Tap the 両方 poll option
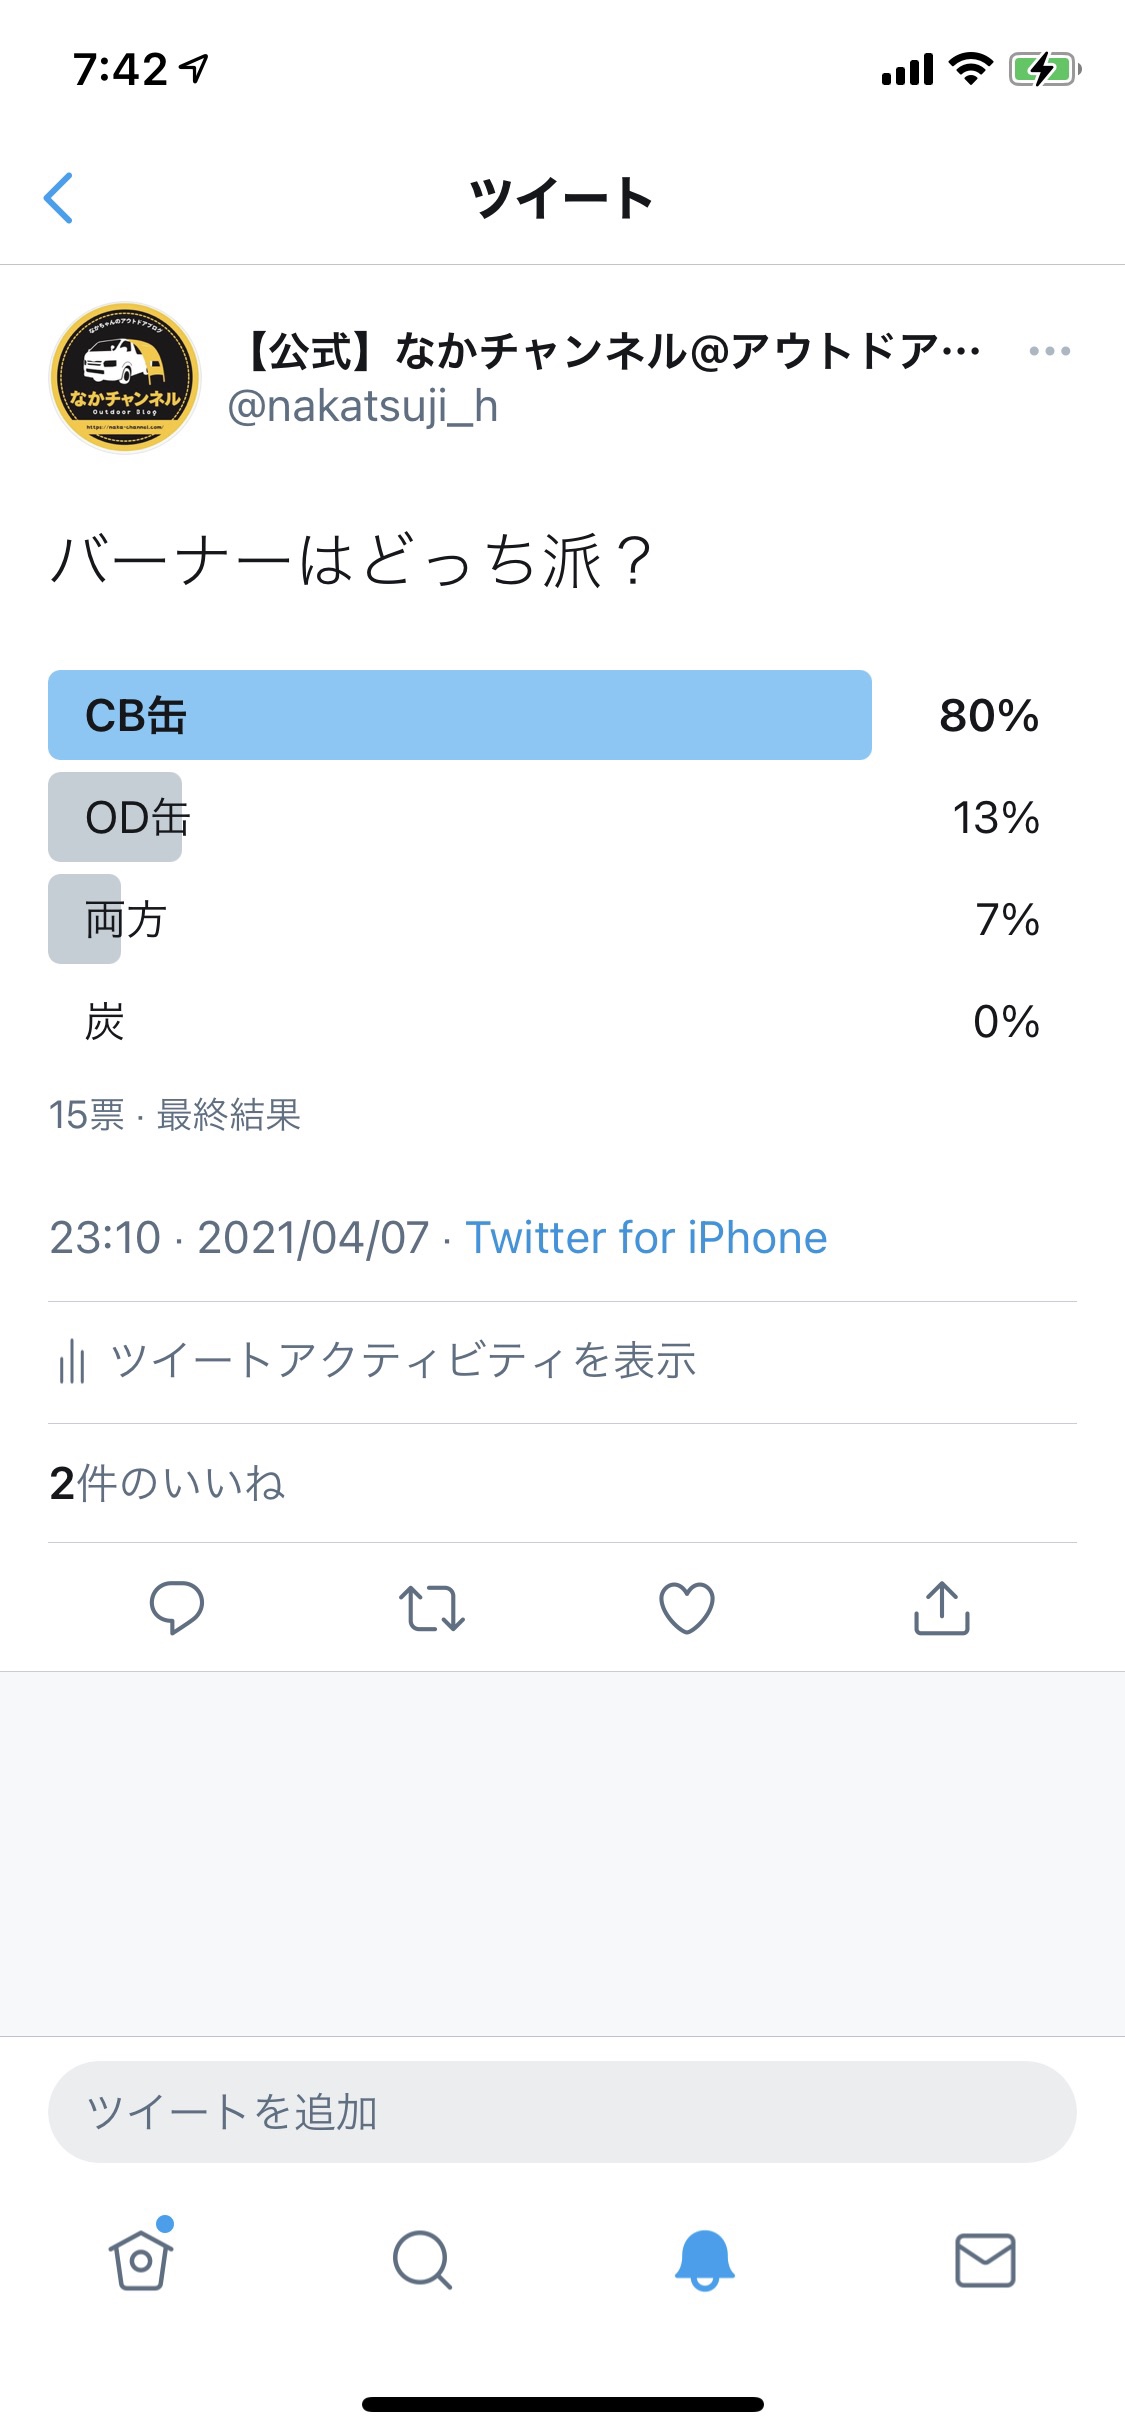This screenshot has height=2436, width=1125. pyautogui.click(x=125, y=920)
